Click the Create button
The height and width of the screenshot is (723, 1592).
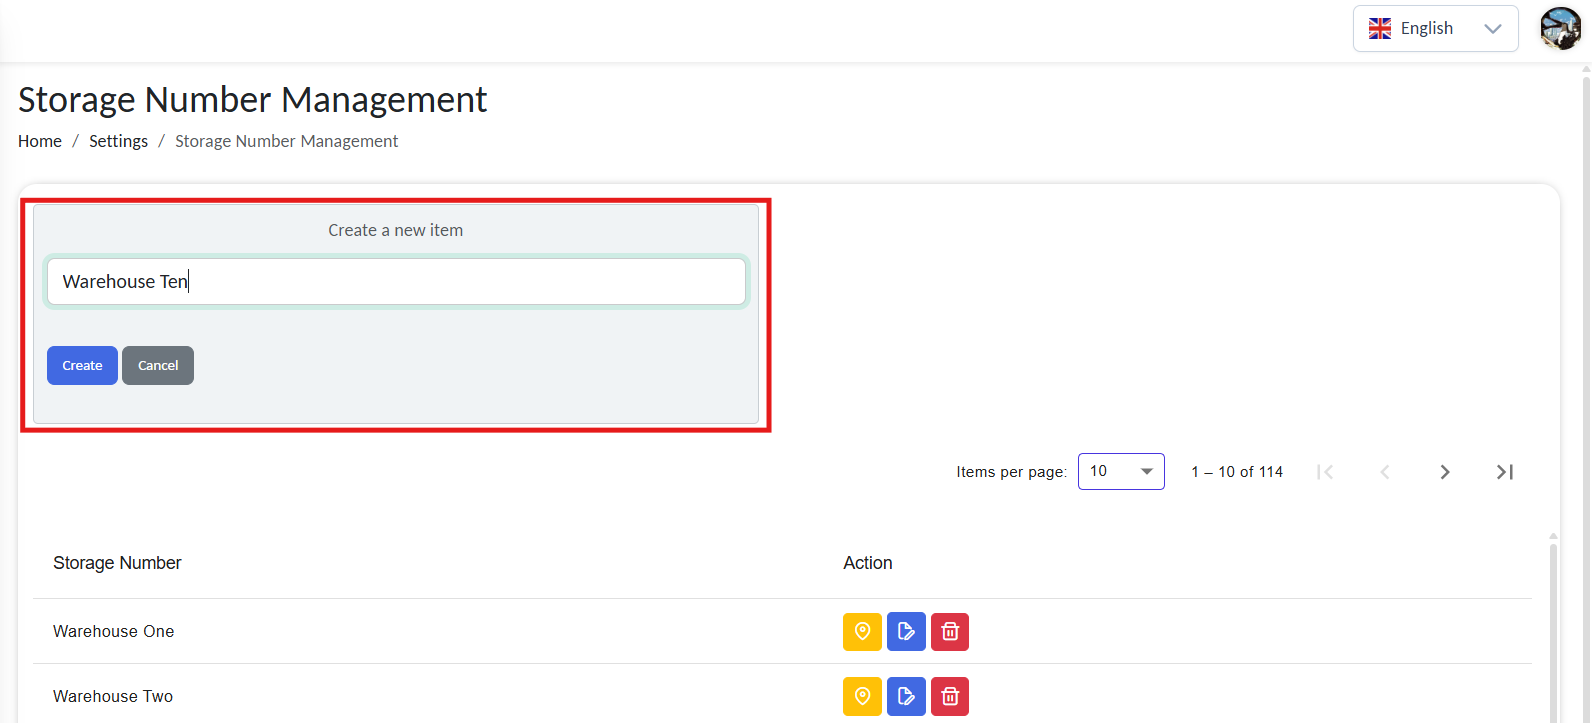coord(82,366)
